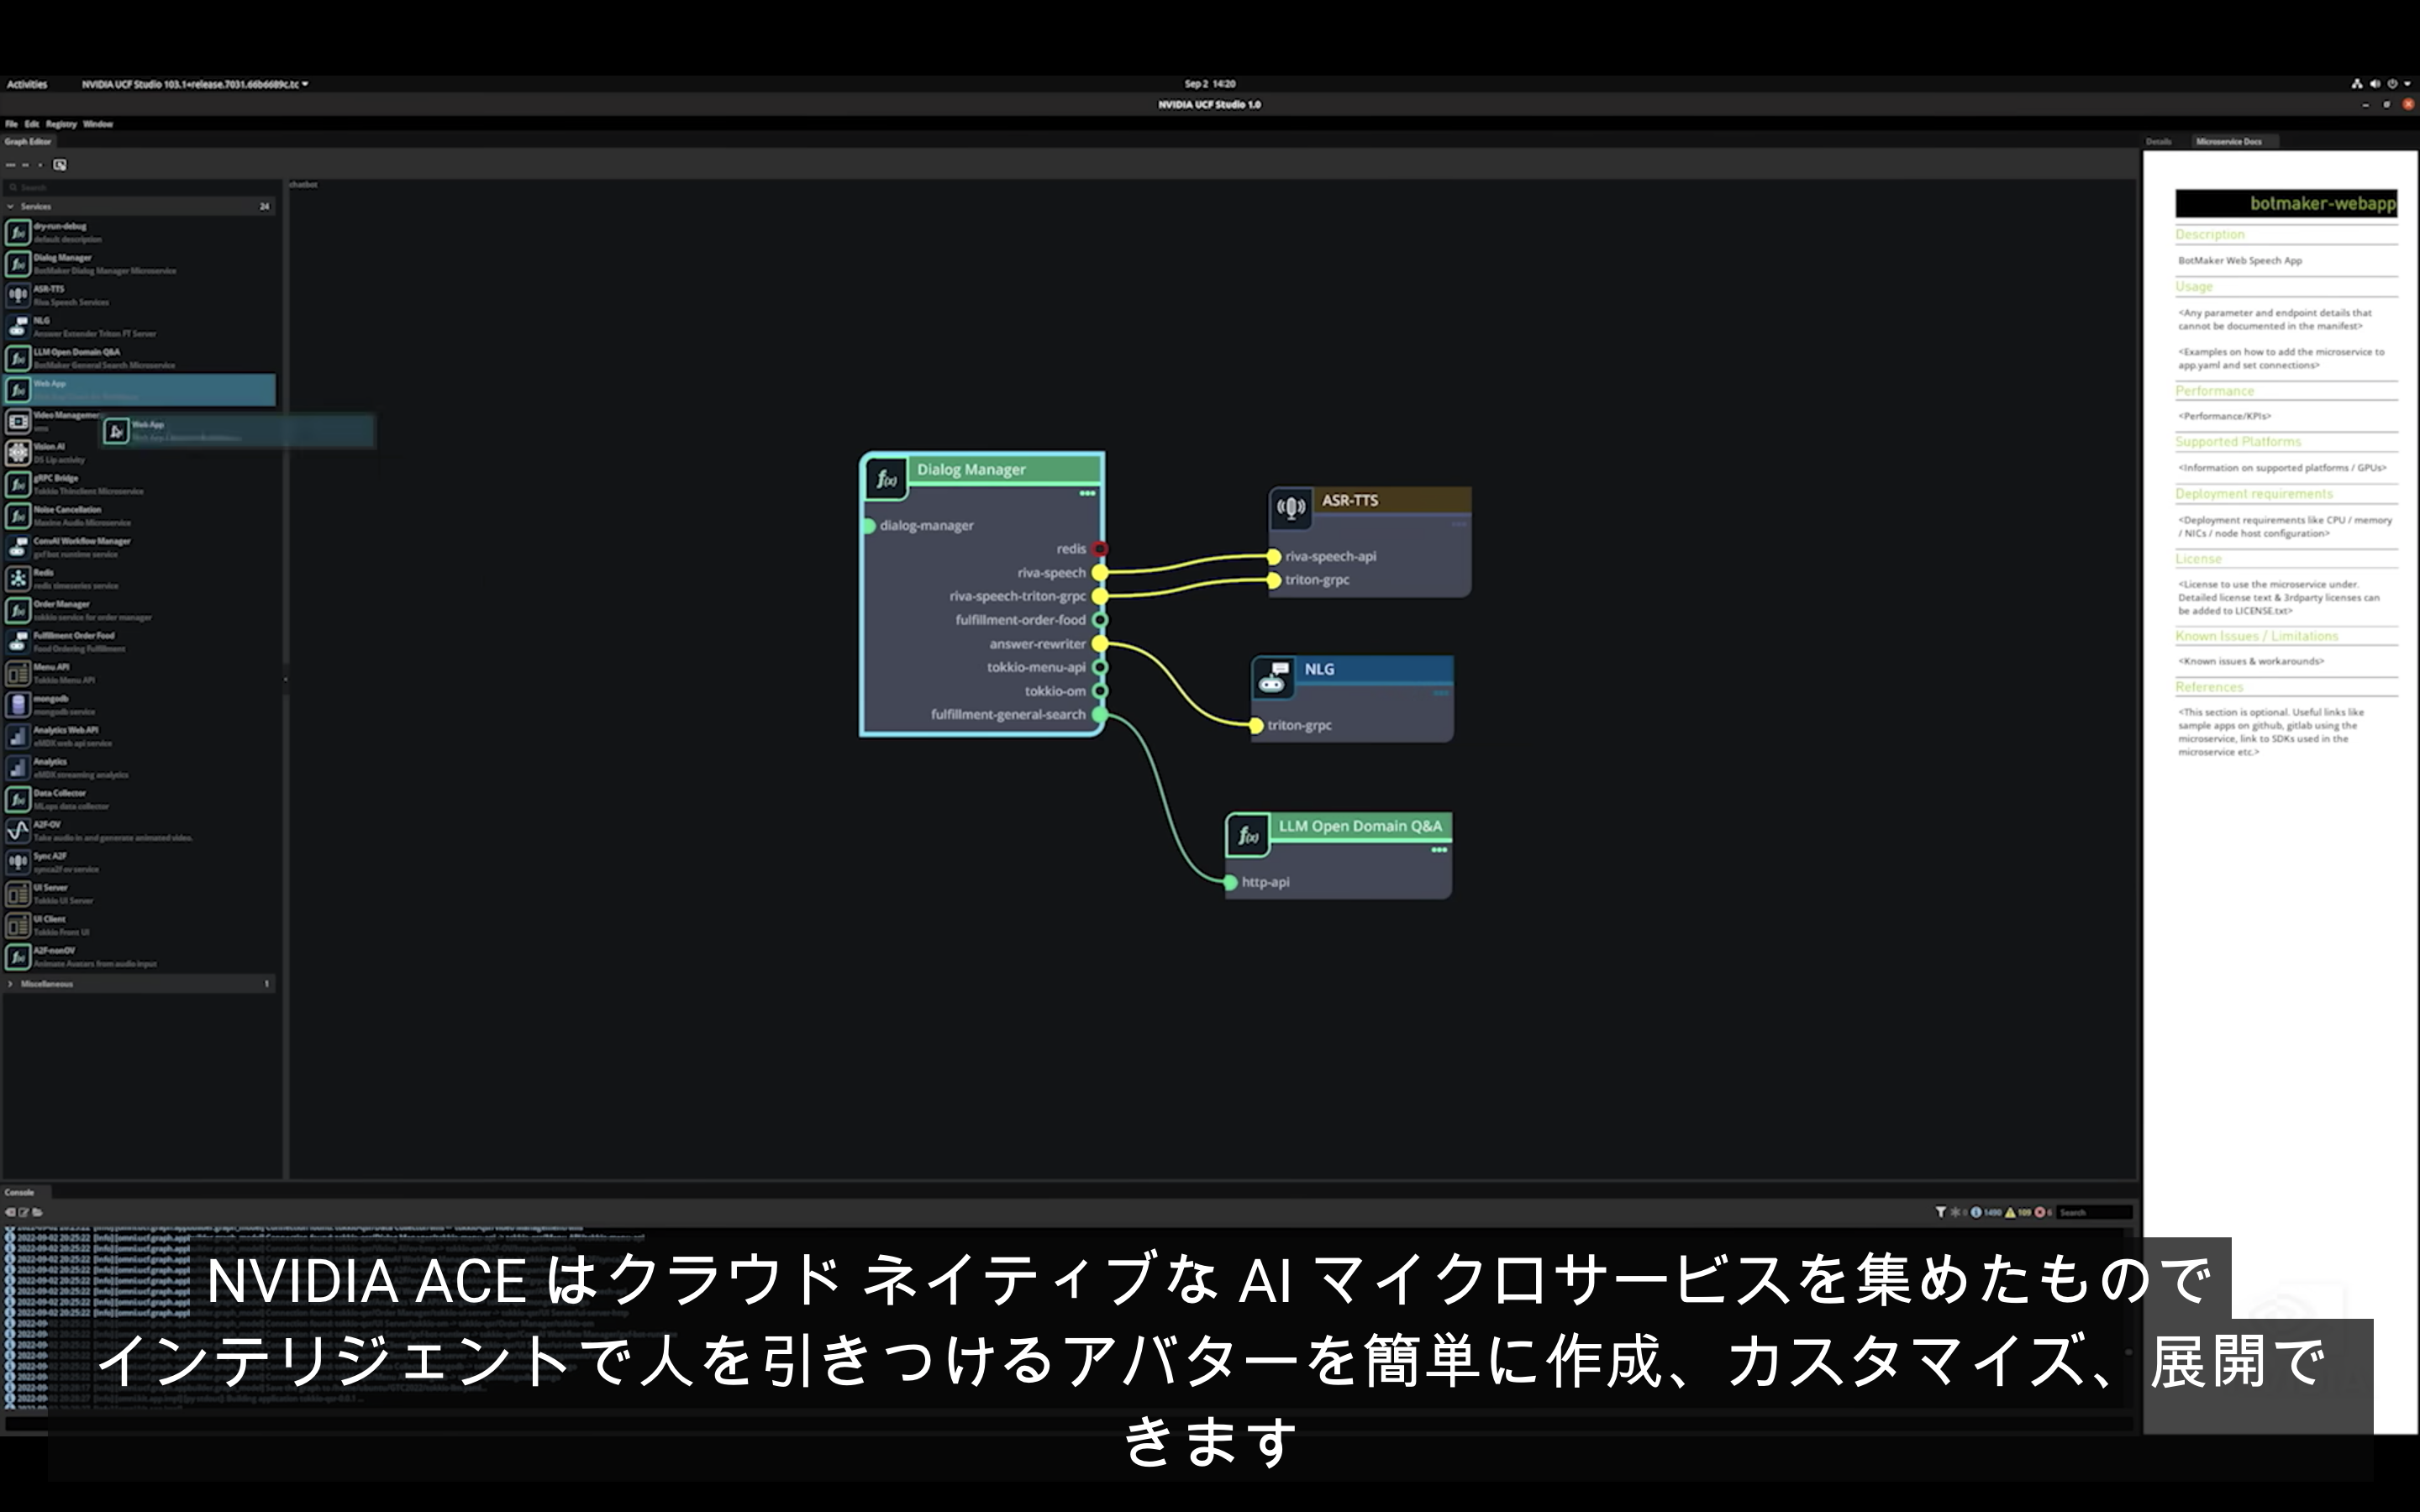The height and width of the screenshot is (1512, 2420).
Task: Open LLM Open Domain Q&A node options dots
Action: pos(1439,850)
